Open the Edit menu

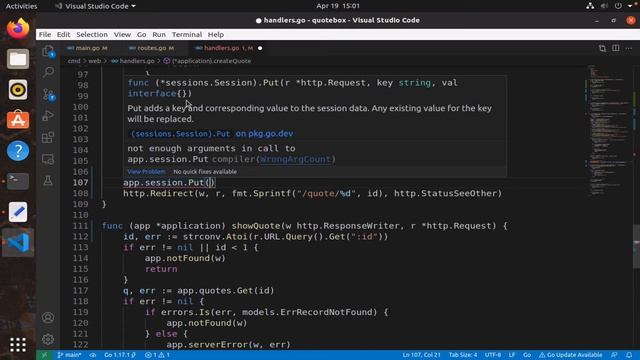click(x=63, y=35)
